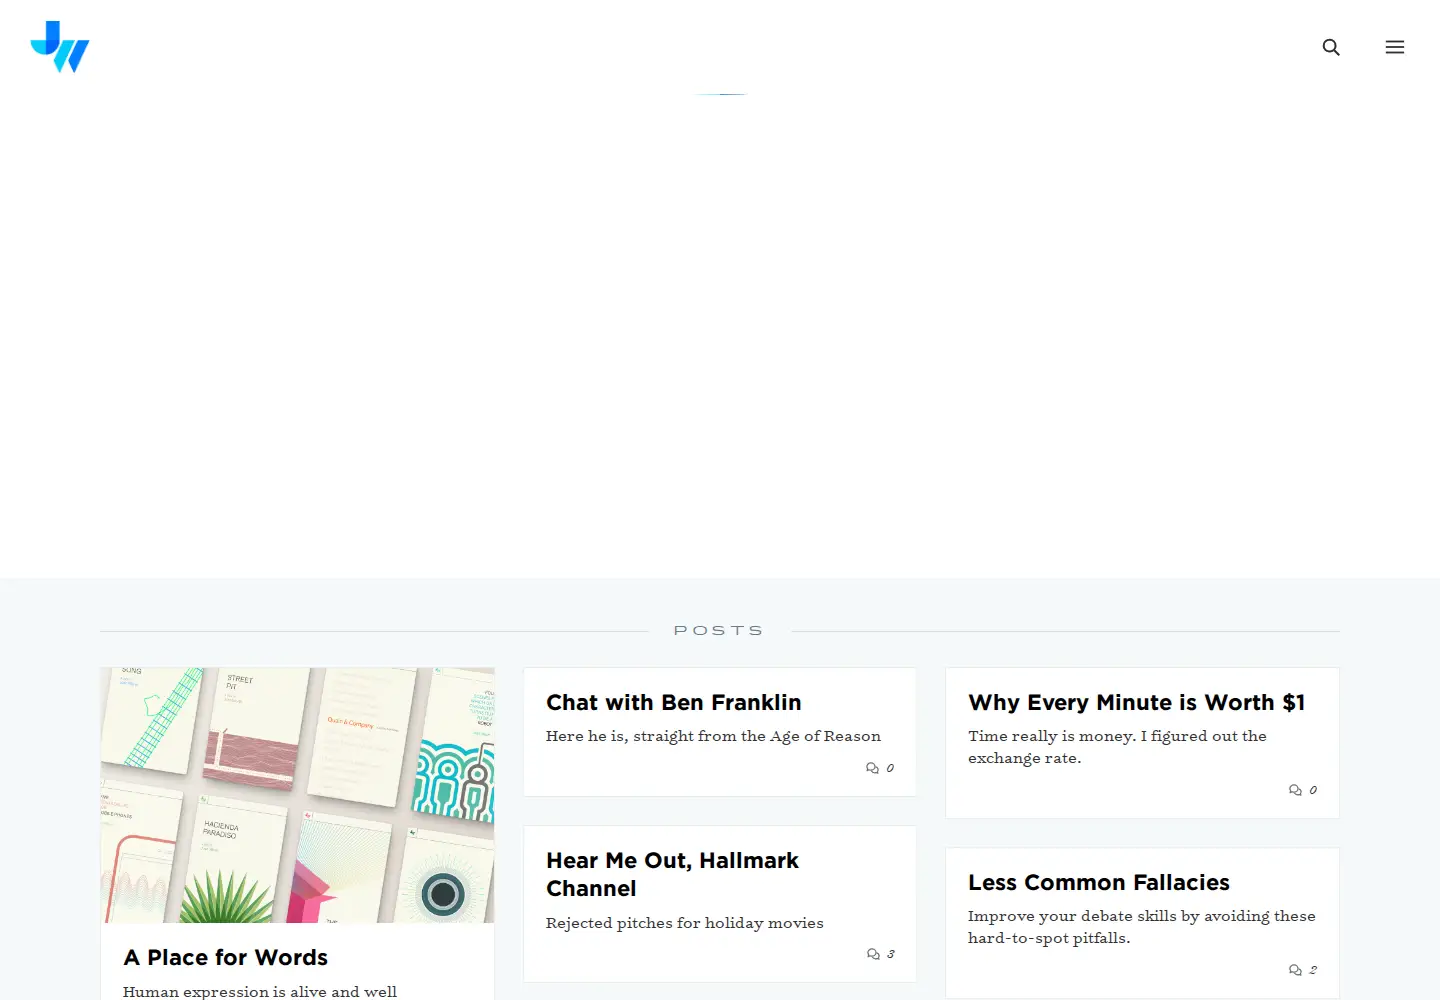
Task: Open Why Every Minute is Worth $1 post
Action: [1136, 703]
